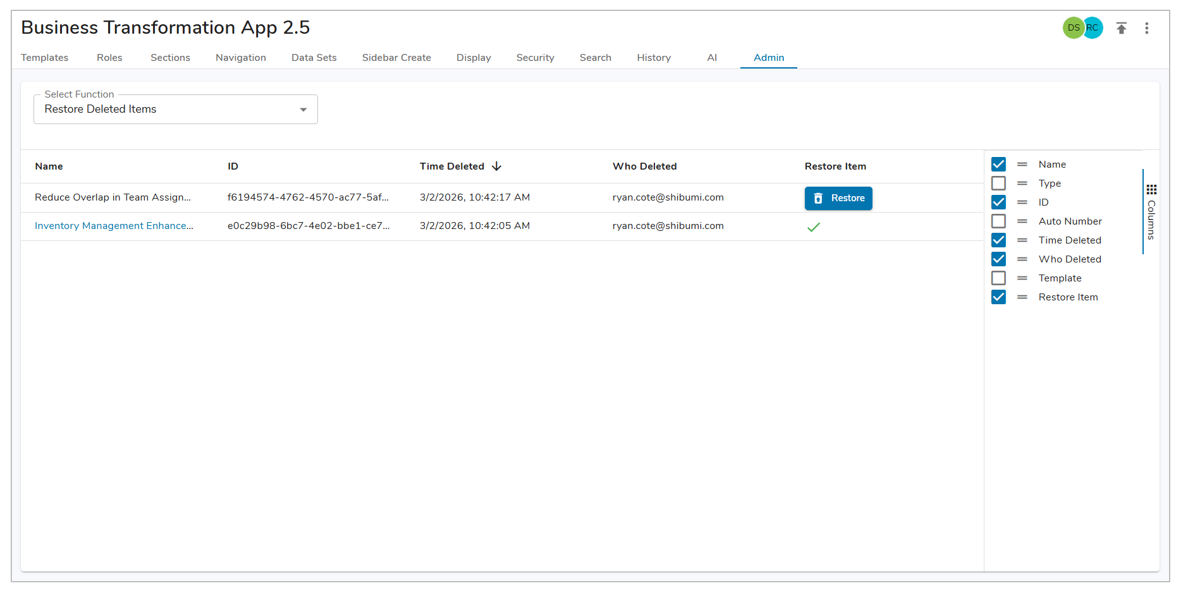The image size is (1181, 592).
Task: Open the three-dot more options menu
Action: pos(1147,29)
